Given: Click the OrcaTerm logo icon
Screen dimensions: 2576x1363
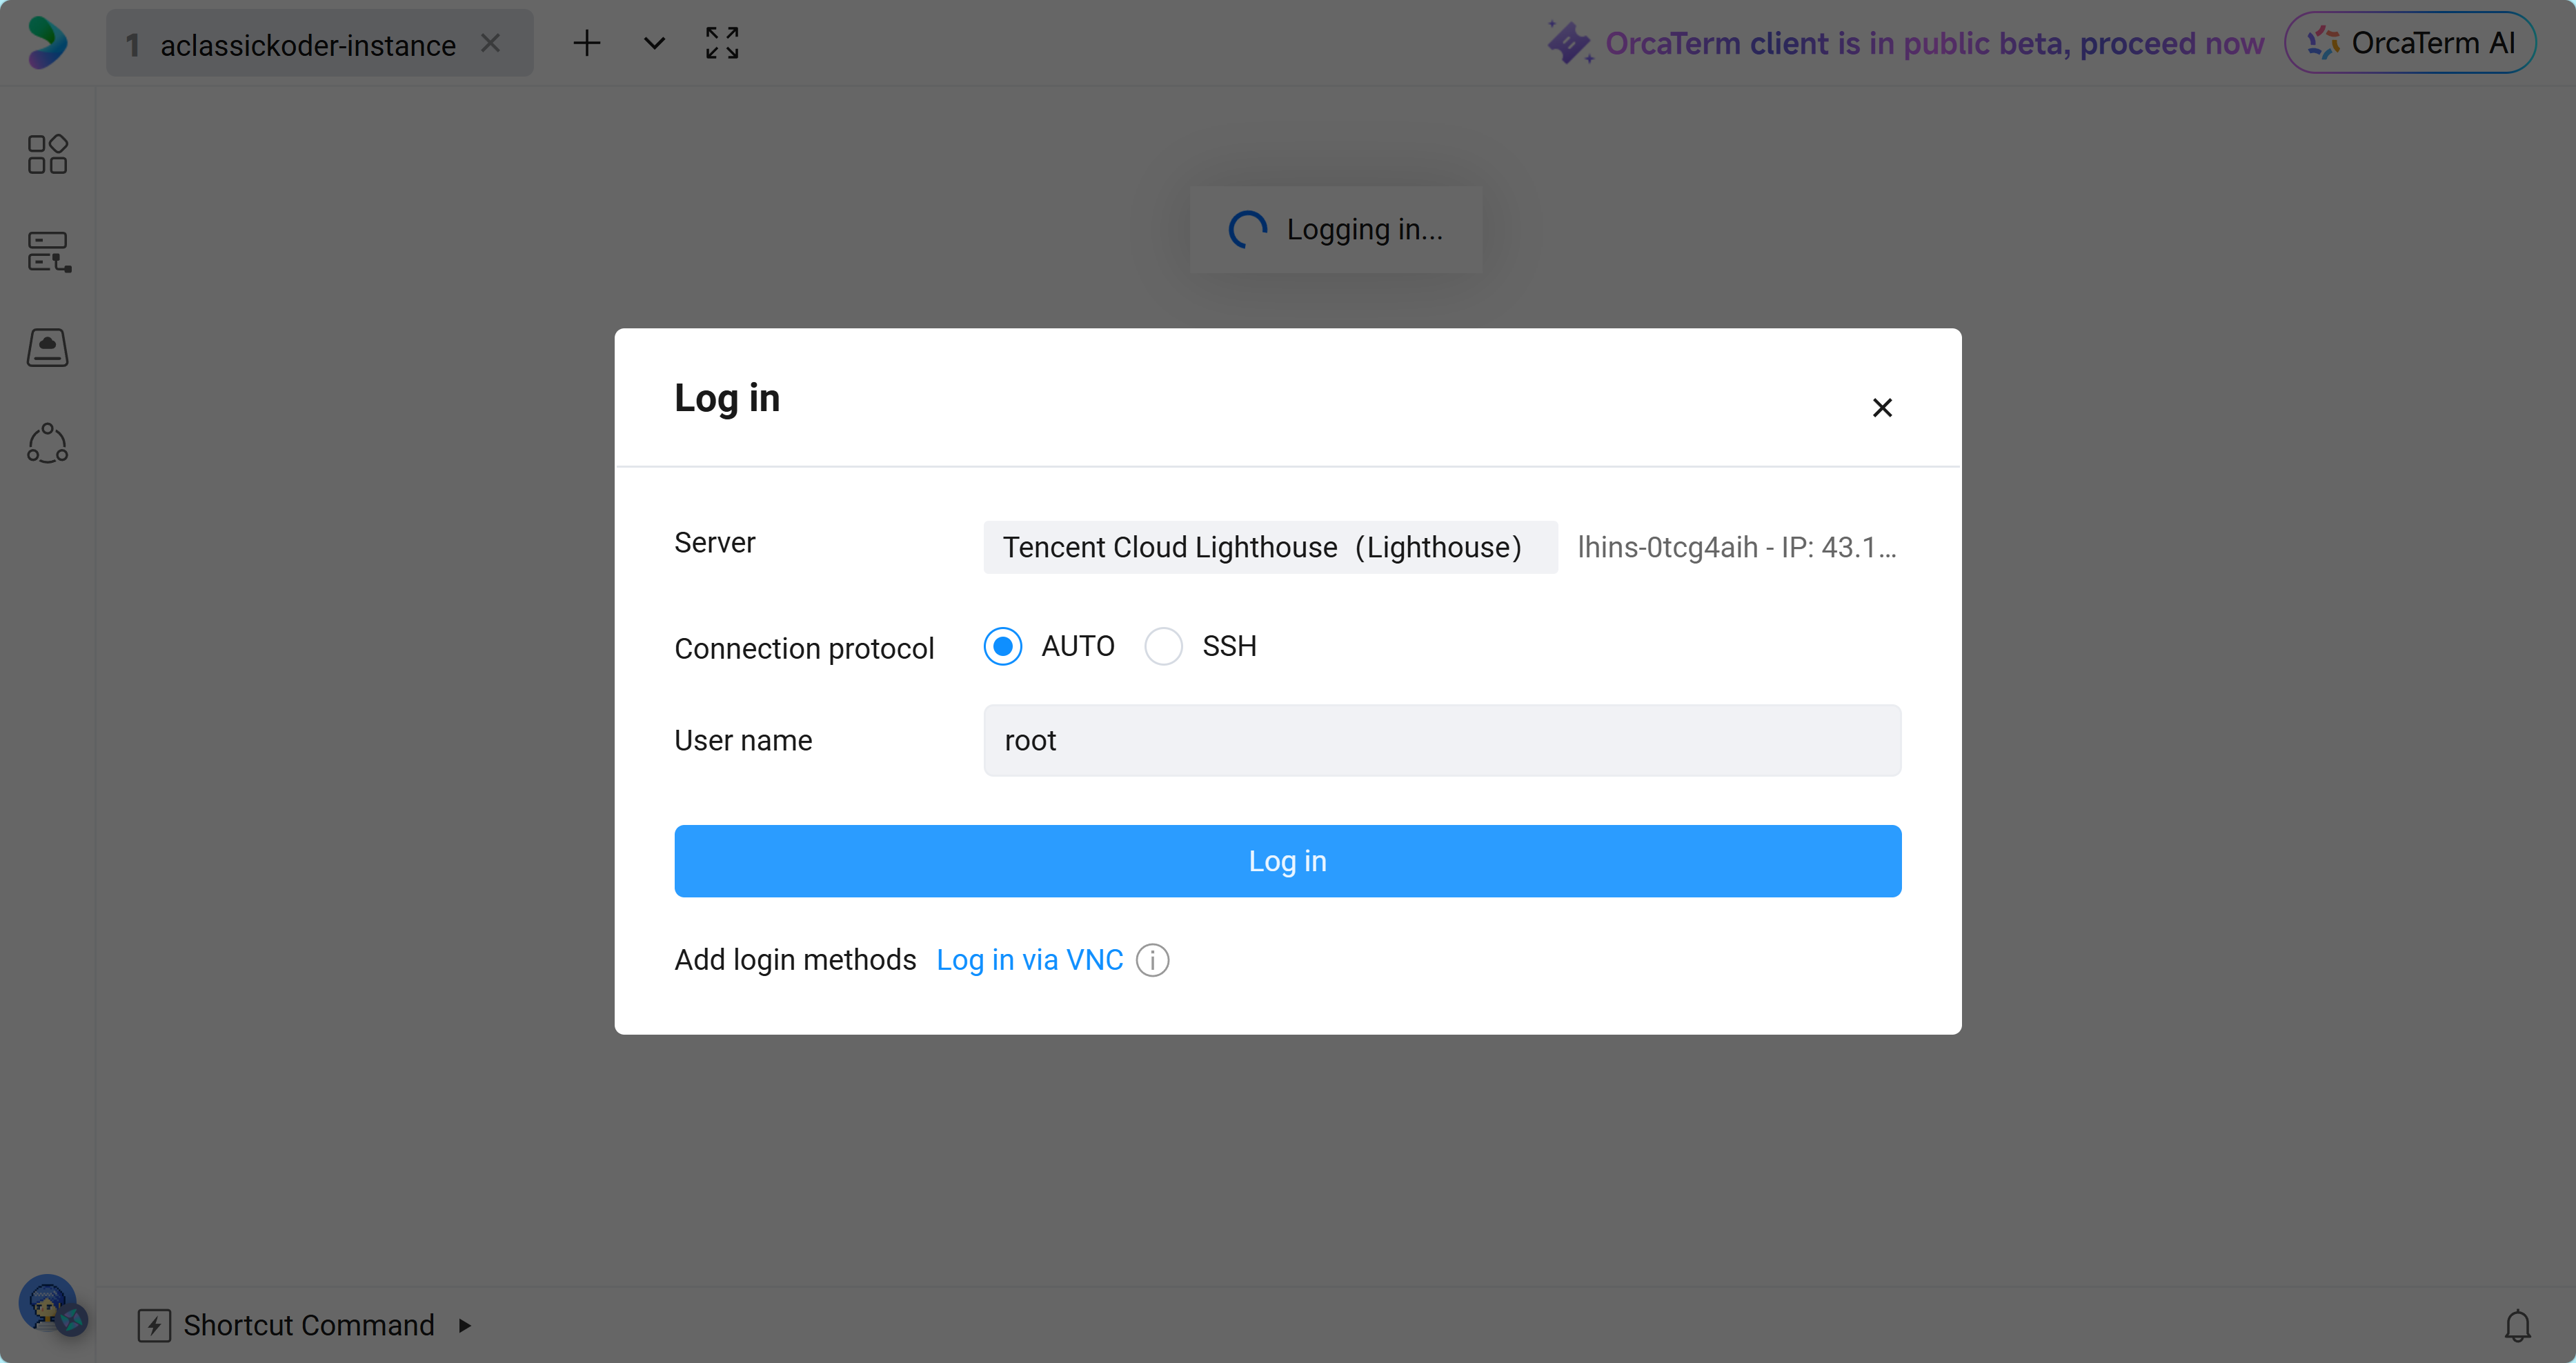Looking at the screenshot, I should pos(46,43).
